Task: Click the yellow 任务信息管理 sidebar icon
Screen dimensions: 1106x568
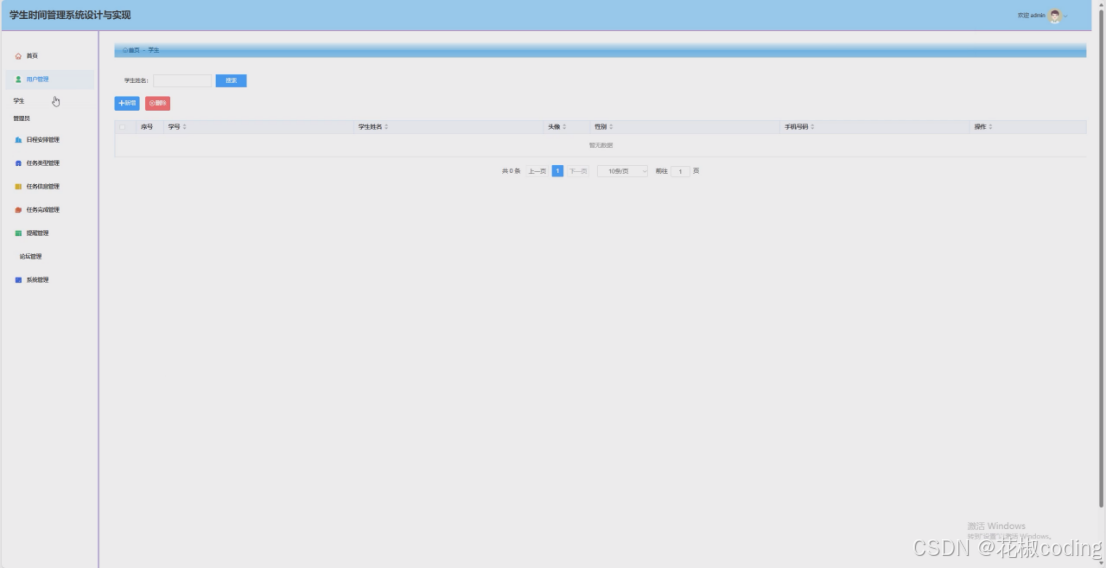Action: coord(18,186)
